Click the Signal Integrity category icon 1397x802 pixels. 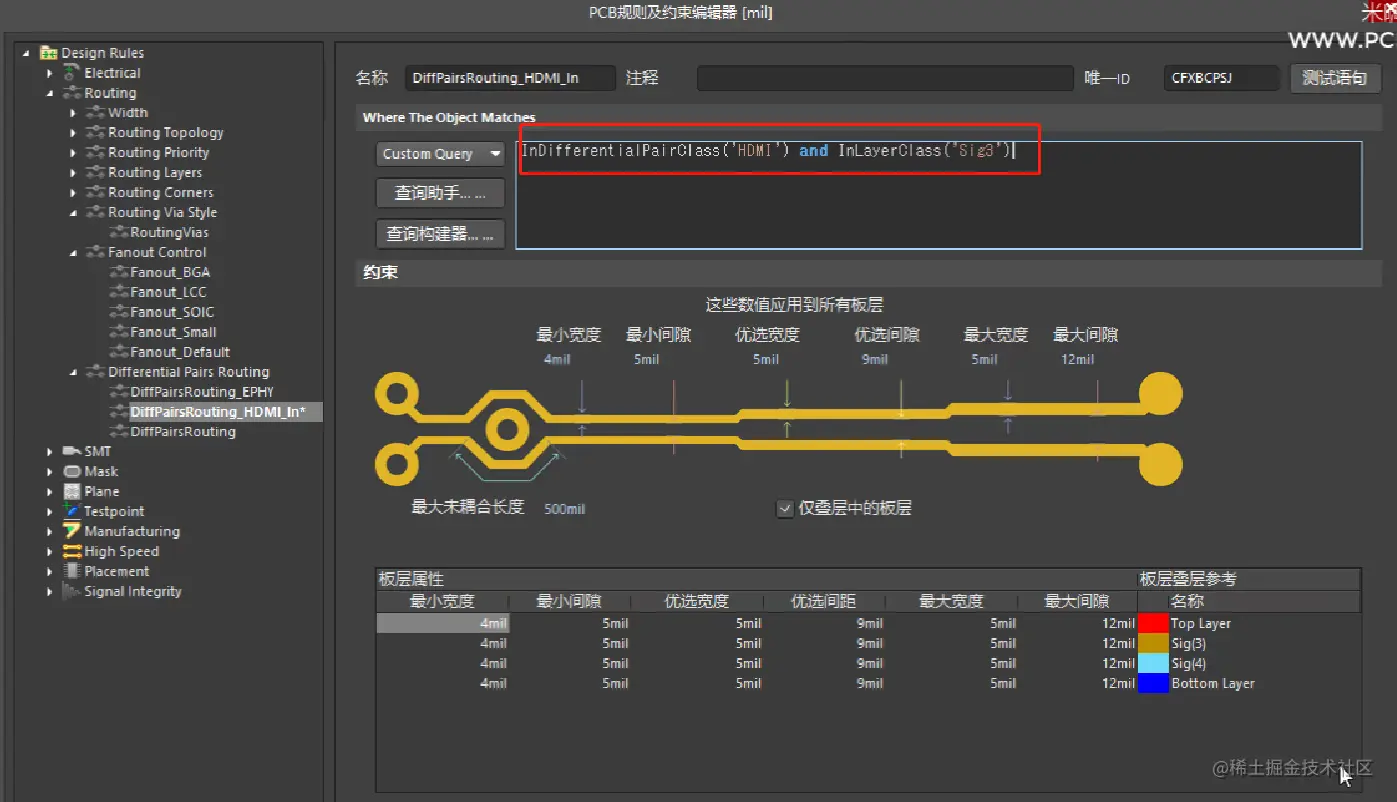click(71, 592)
